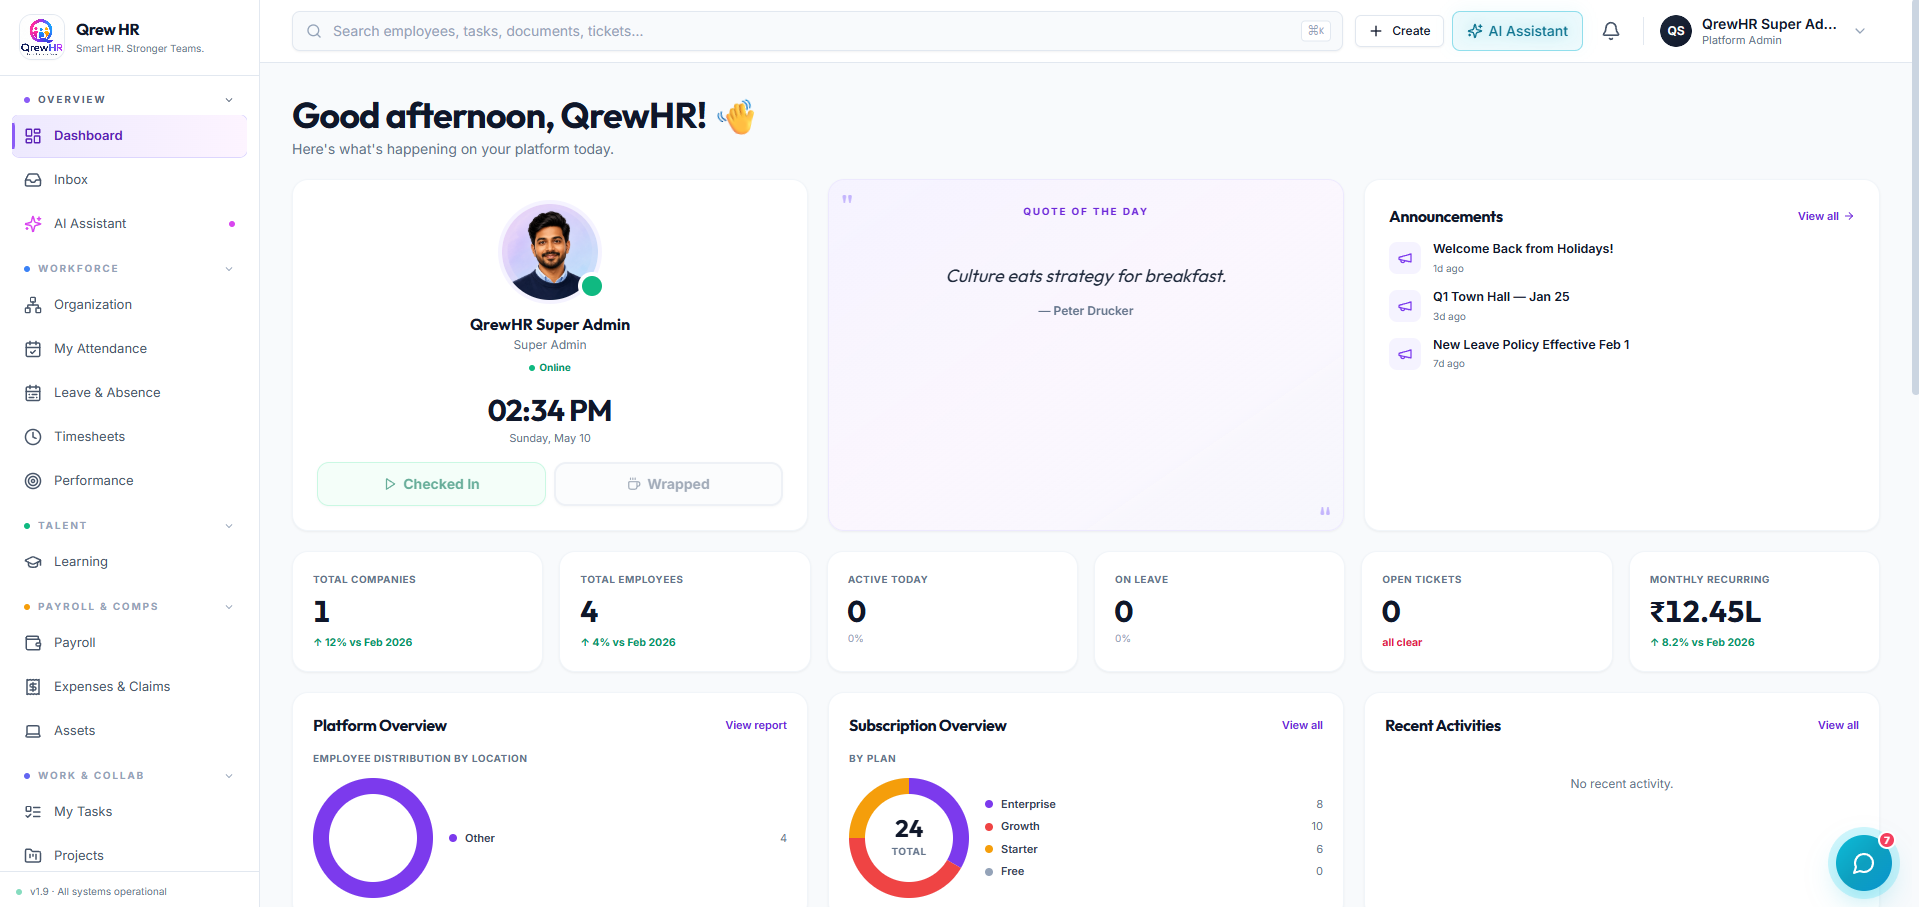
Task: Click the Projects folder icon
Action: click(x=33, y=856)
